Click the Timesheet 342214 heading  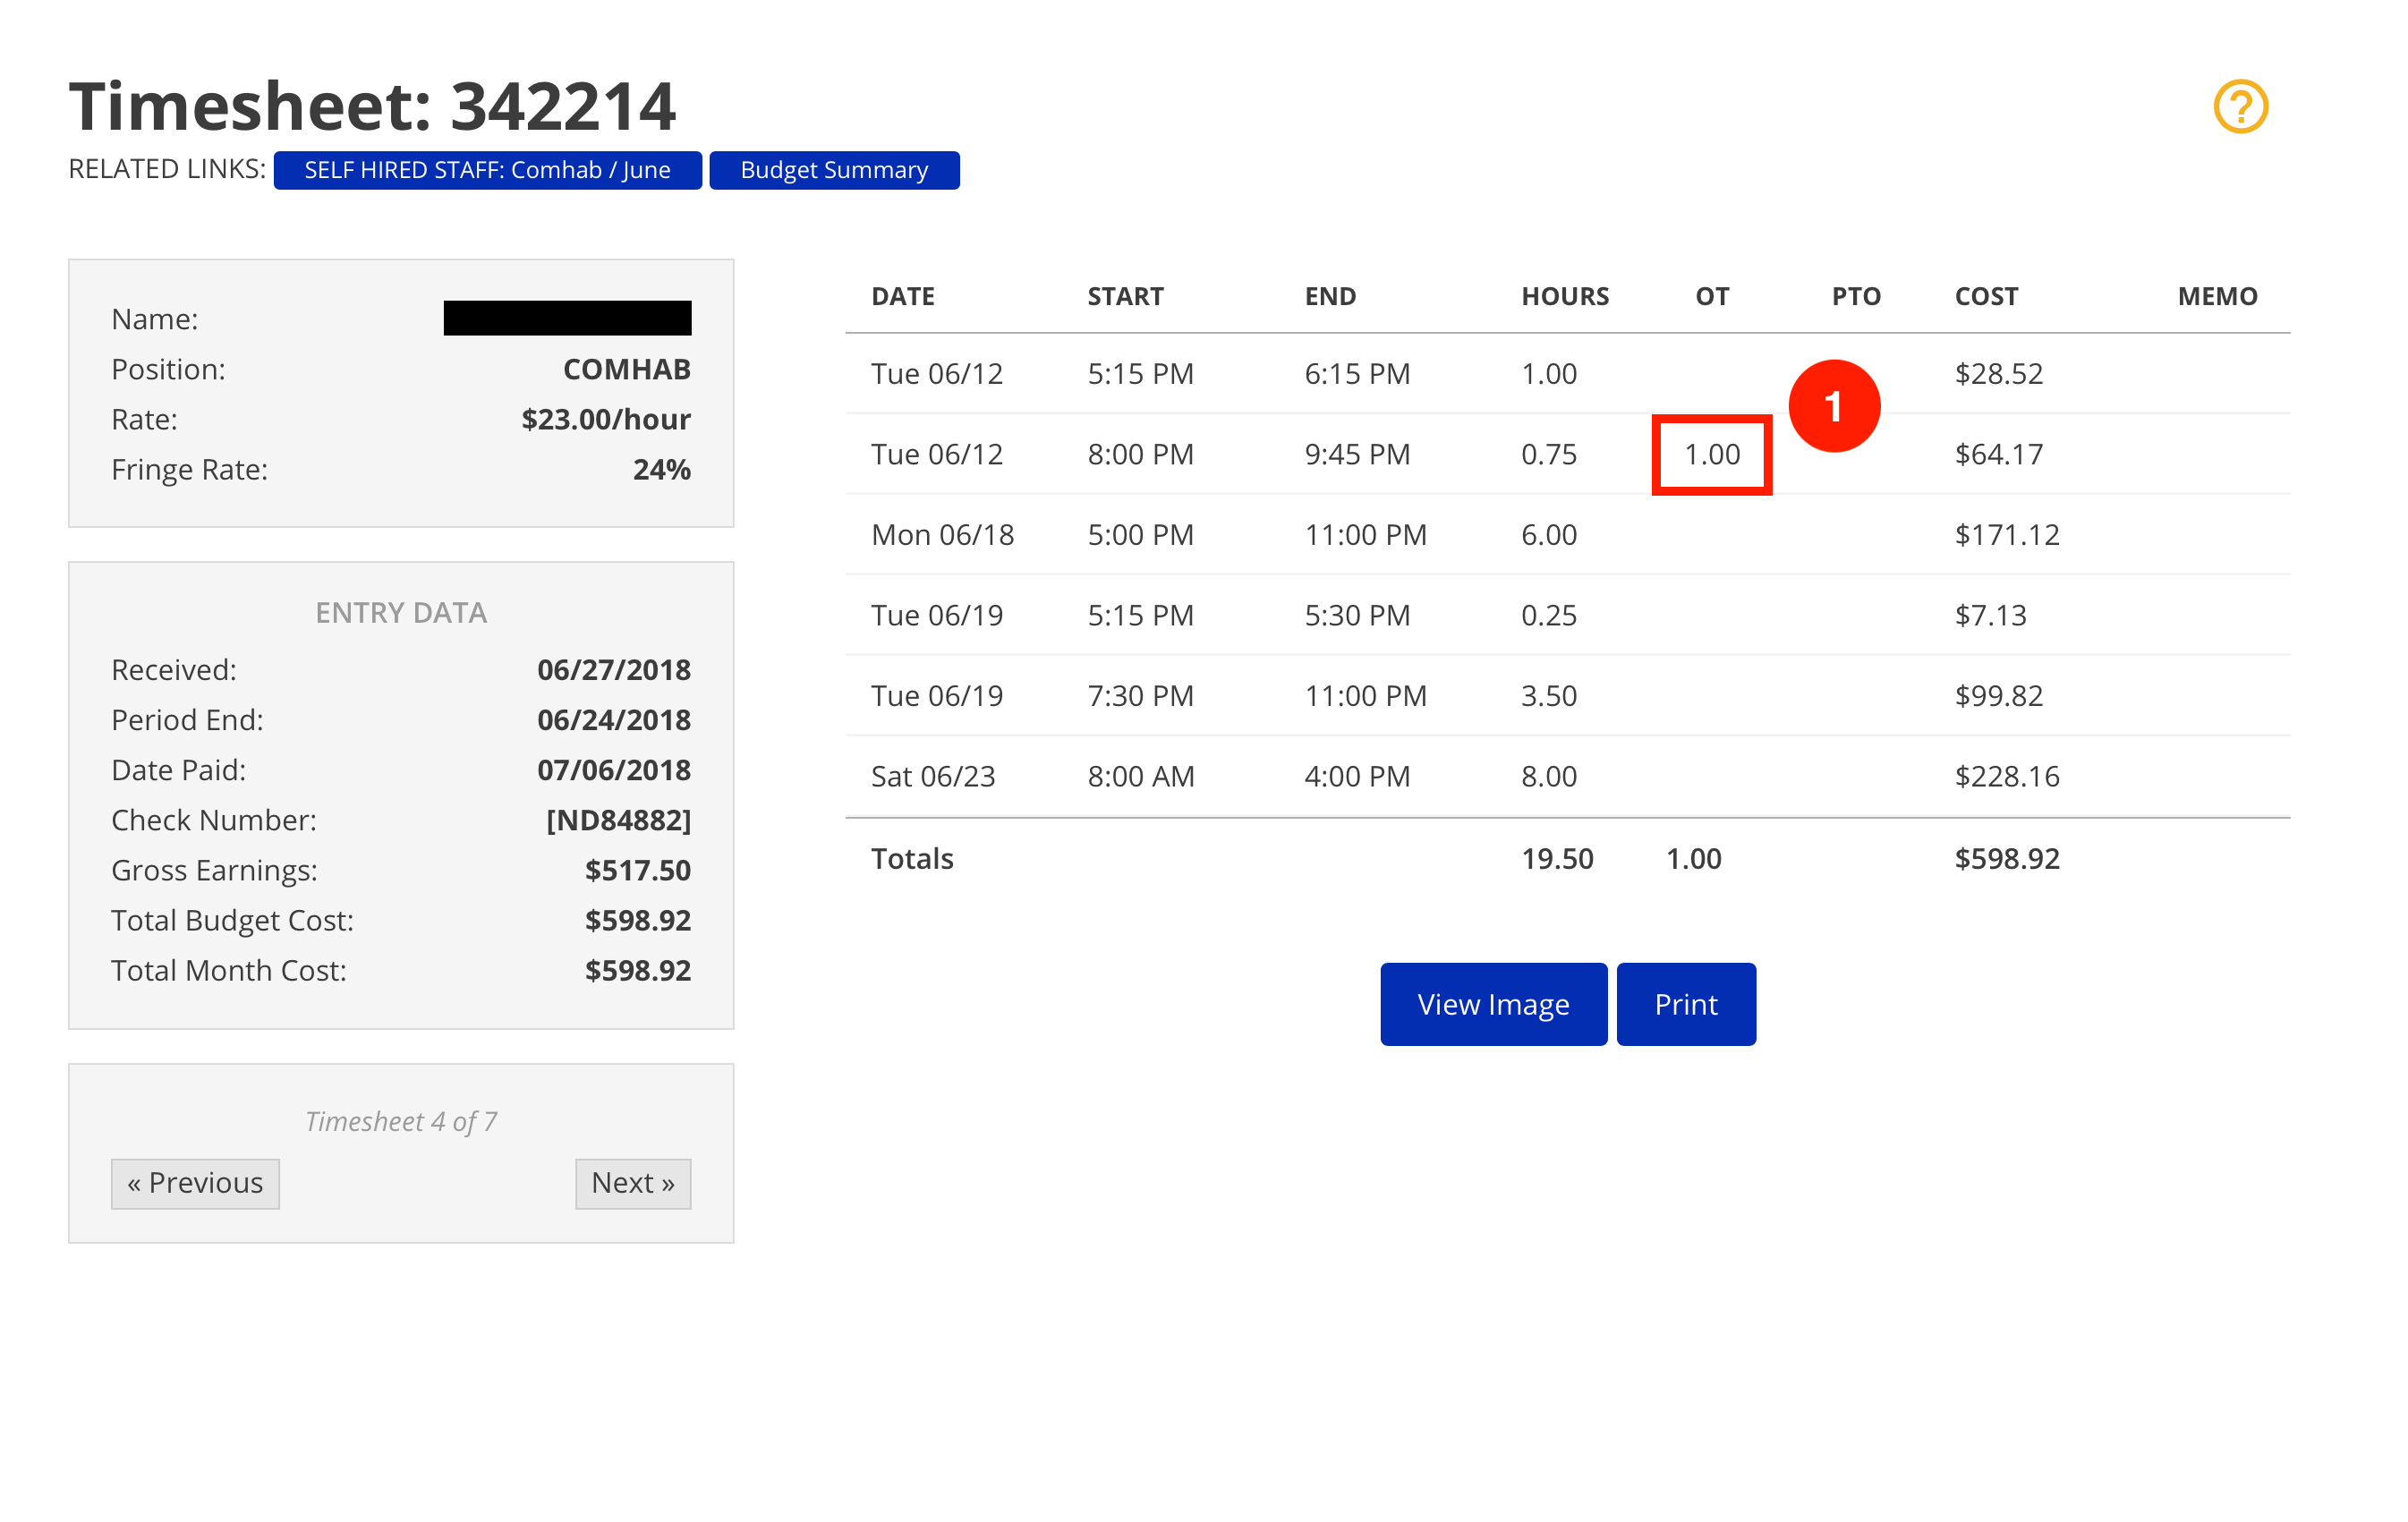tap(372, 106)
